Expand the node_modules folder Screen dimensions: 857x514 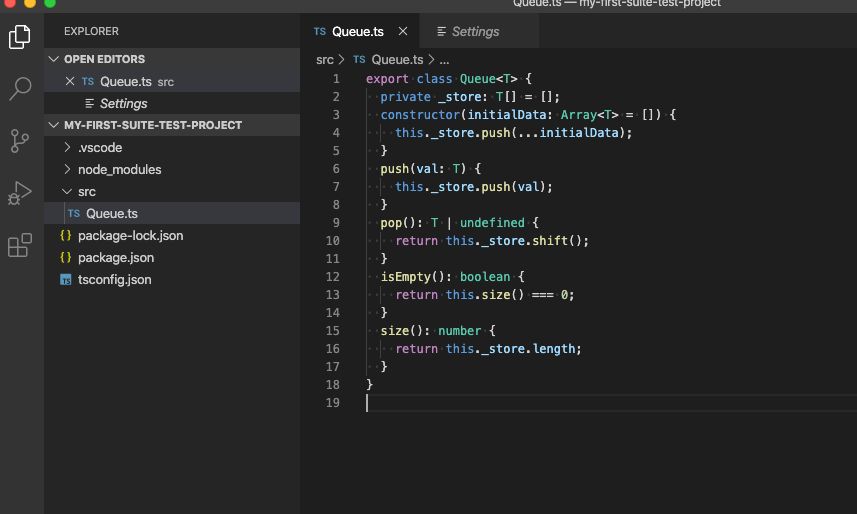pos(67,170)
